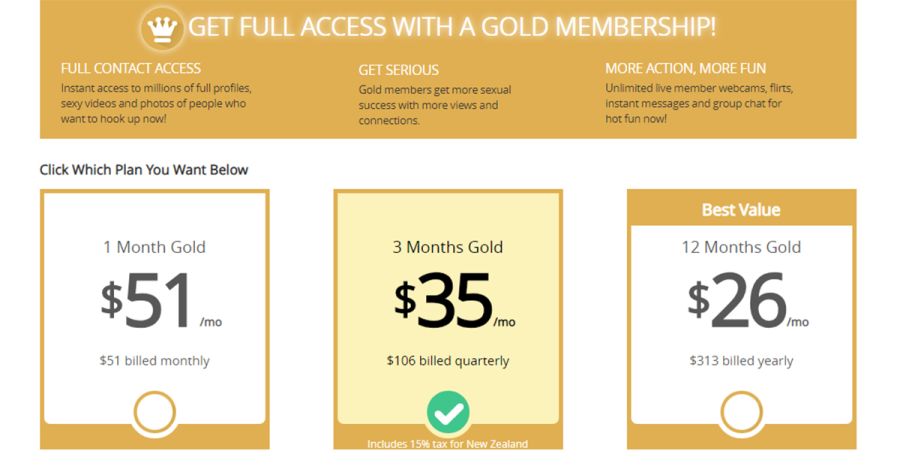
Task: Click the More Action, More Fun heading
Action: click(x=685, y=68)
